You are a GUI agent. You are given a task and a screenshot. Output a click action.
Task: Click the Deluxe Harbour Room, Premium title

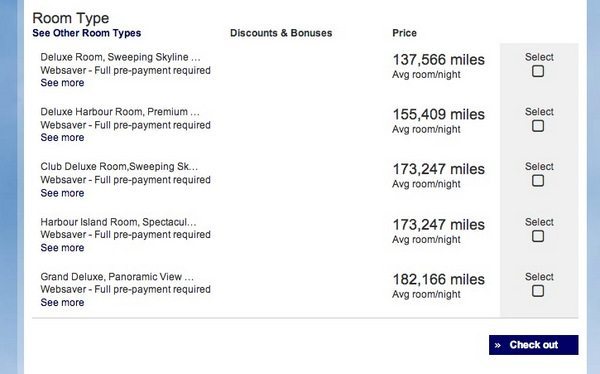[x=120, y=112]
